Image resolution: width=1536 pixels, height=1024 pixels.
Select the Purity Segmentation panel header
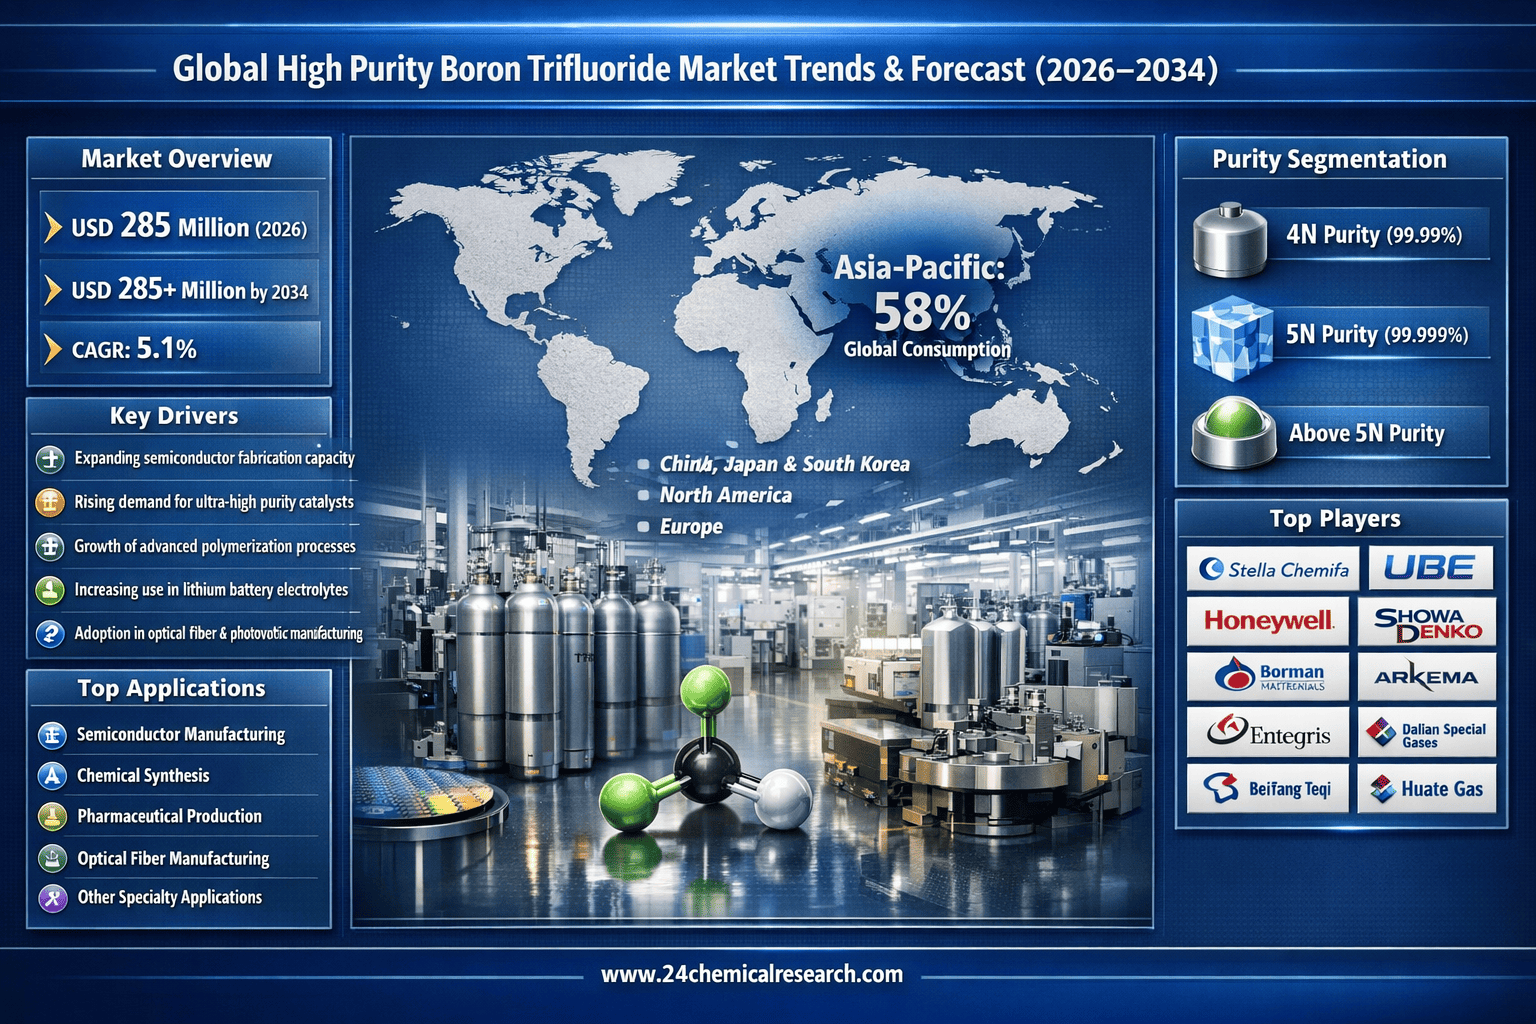click(1329, 160)
